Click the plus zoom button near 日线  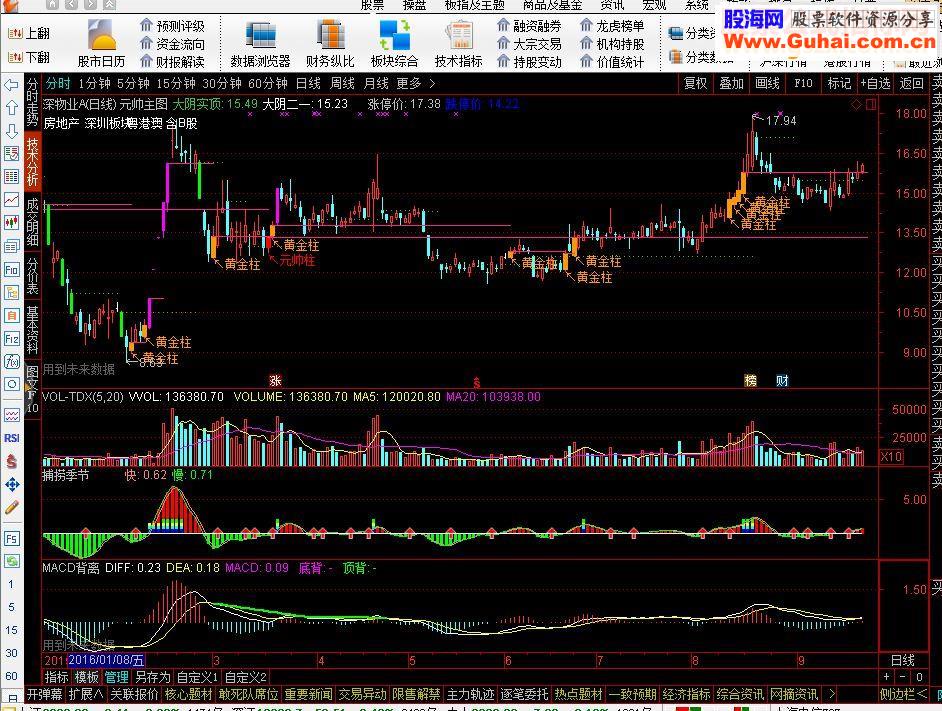pos(887,677)
